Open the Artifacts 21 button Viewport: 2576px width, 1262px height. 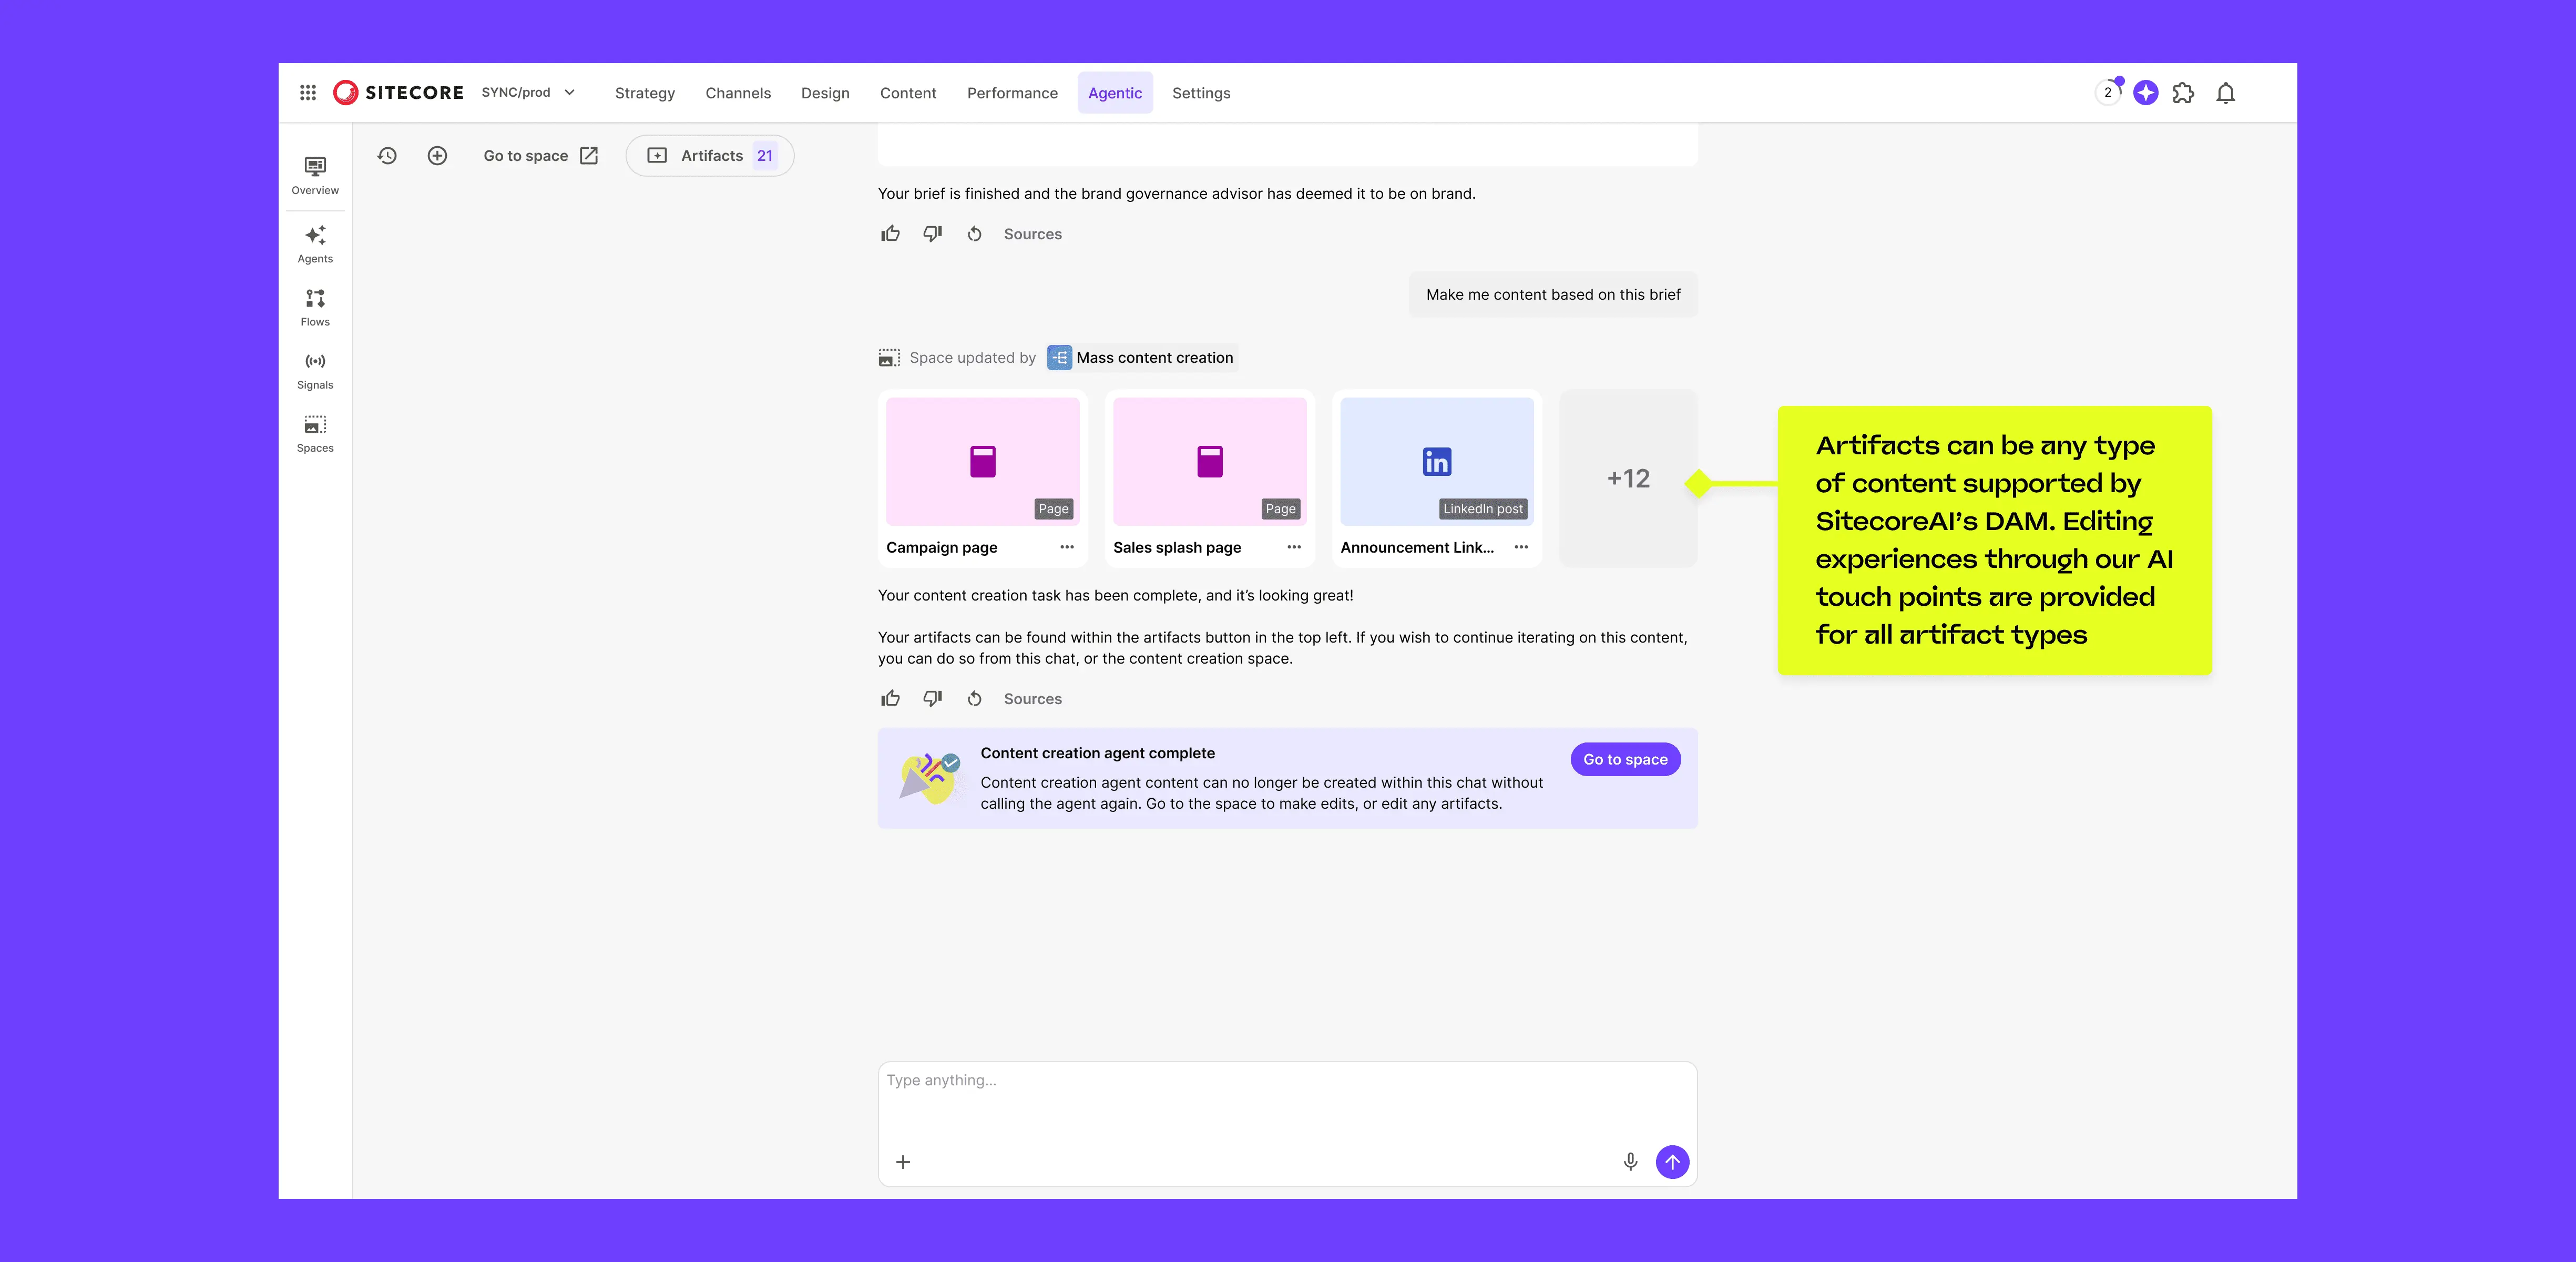click(710, 155)
